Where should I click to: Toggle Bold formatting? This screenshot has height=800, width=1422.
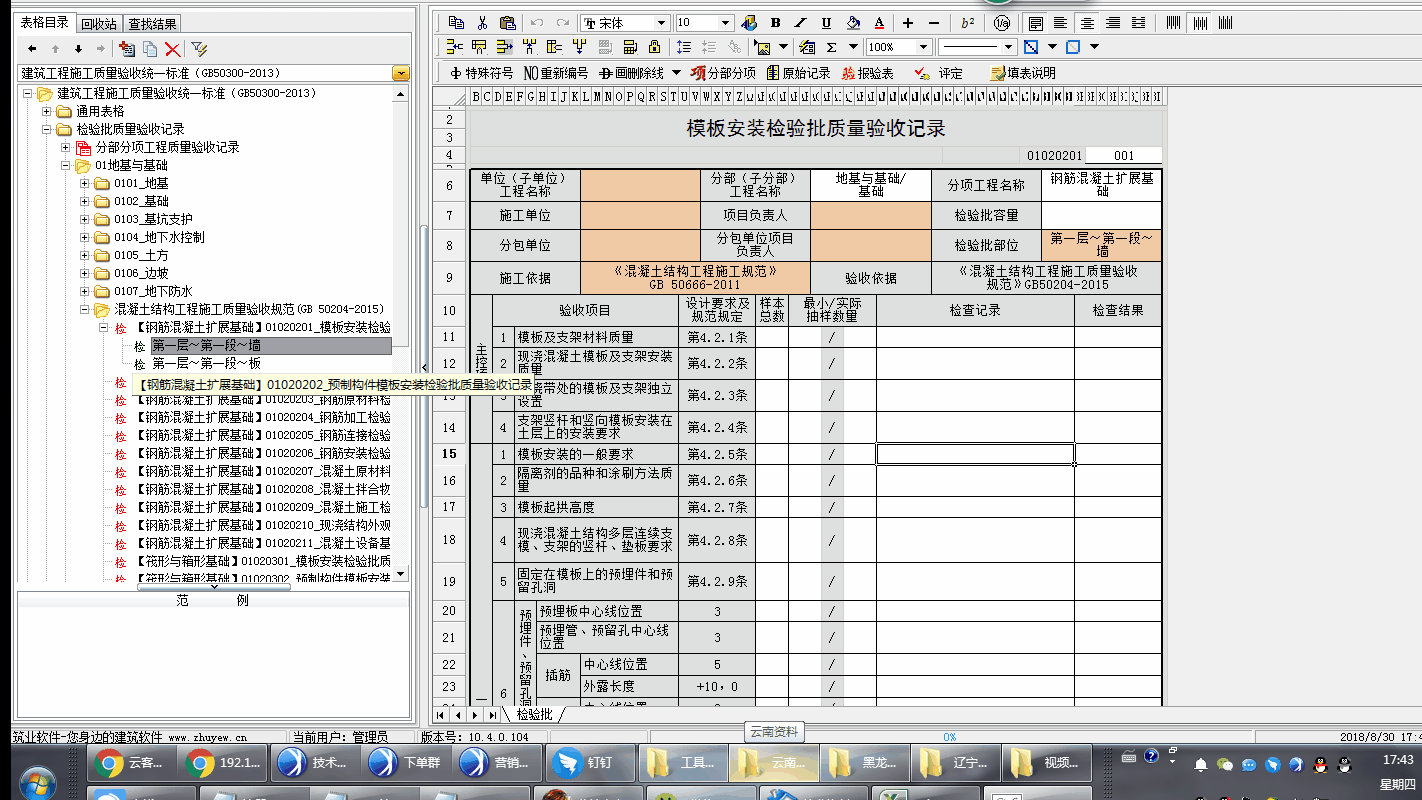coord(776,23)
